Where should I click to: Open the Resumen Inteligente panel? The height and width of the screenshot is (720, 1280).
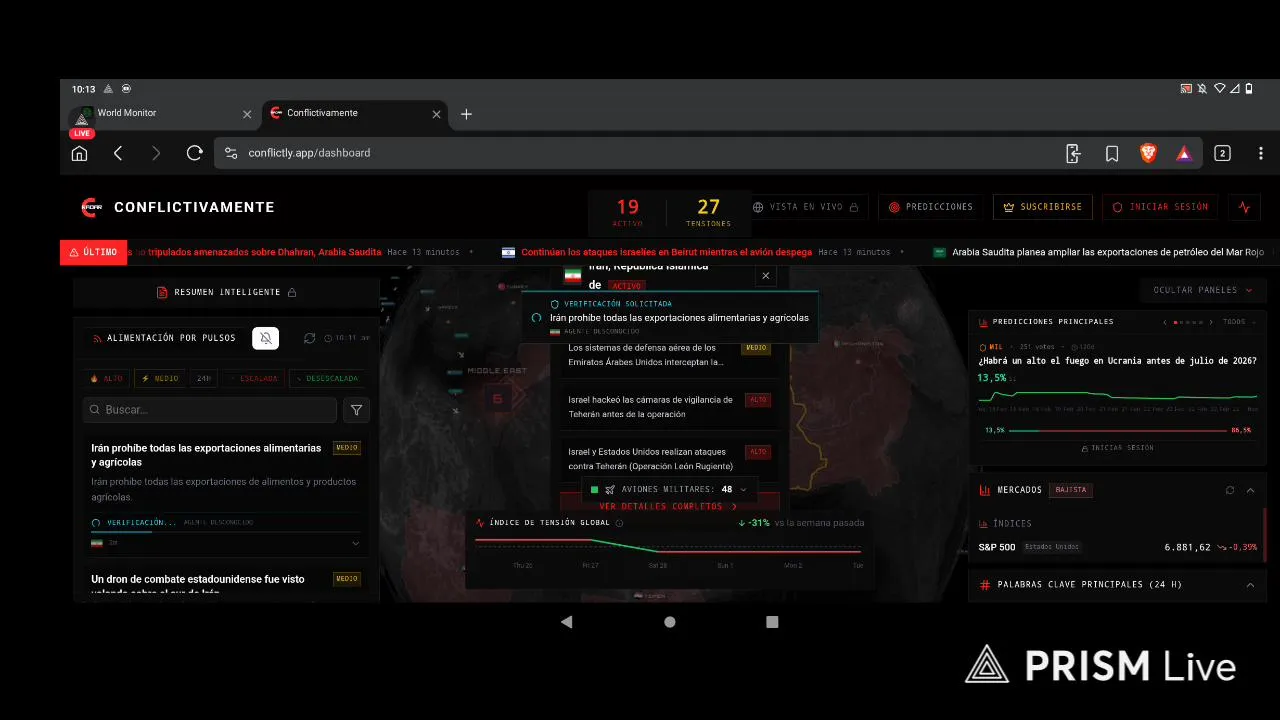pos(226,292)
